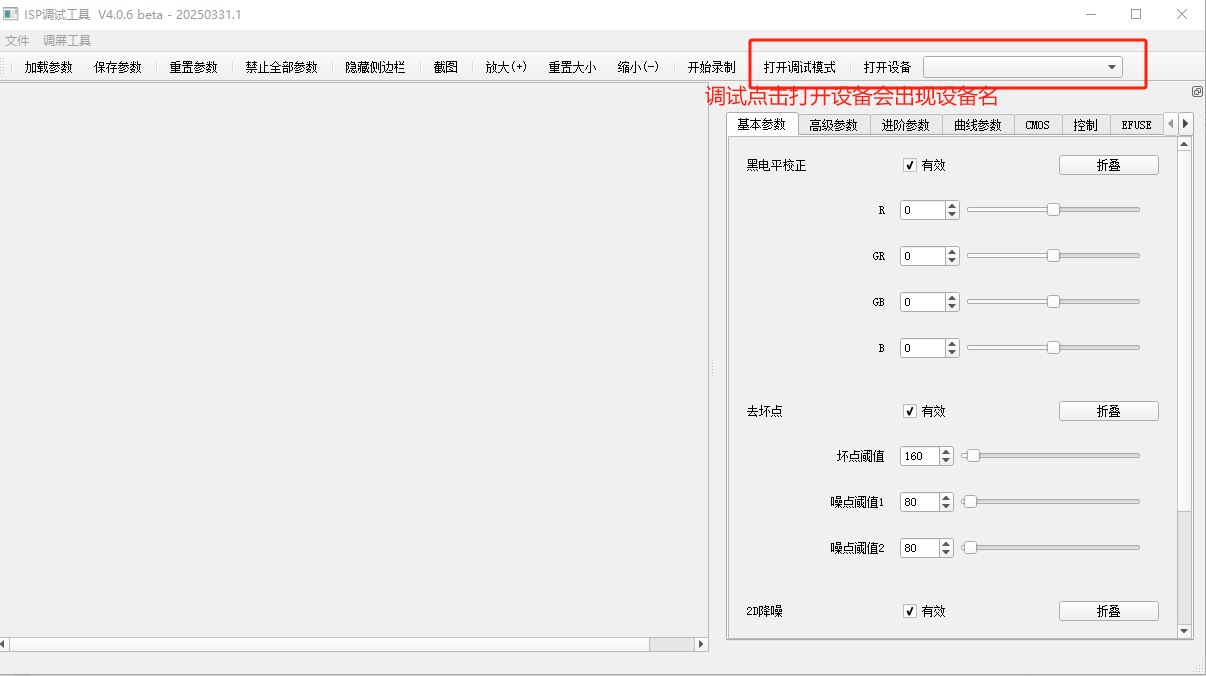This screenshot has height=676, width=1206.
Task: Click 保存参数 in the toolbar
Action: [x=118, y=67]
